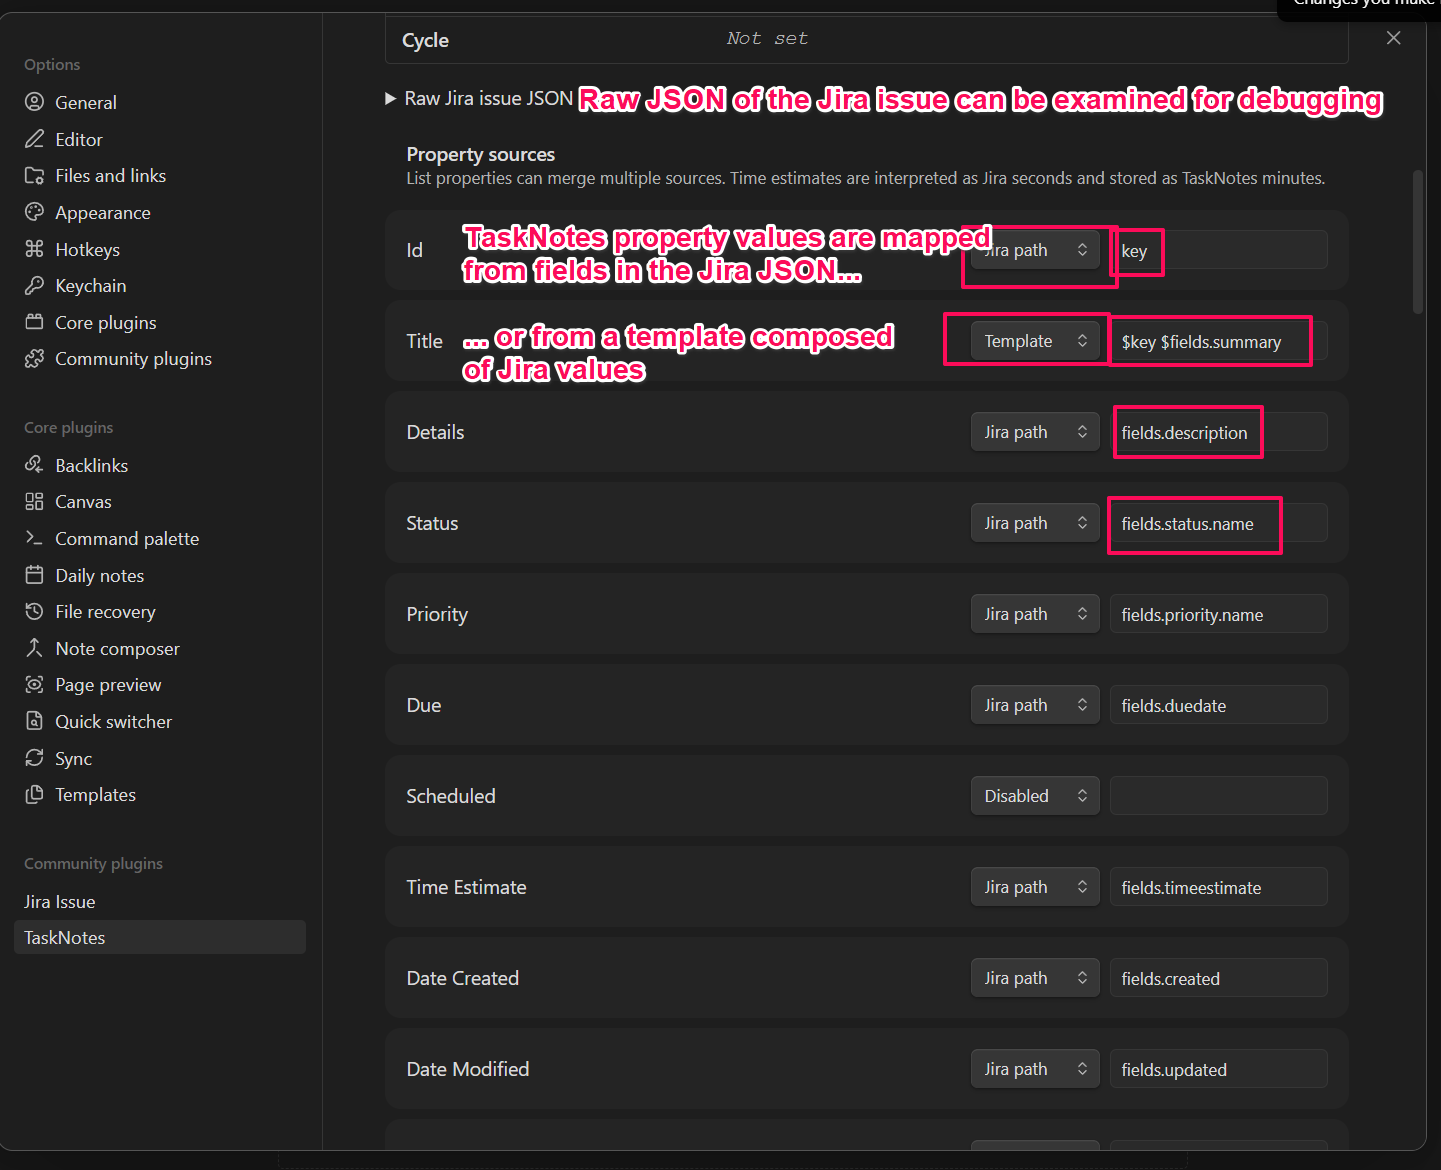Click the Appearance palette icon
The image size is (1441, 1170).
[x=35, y=212]
